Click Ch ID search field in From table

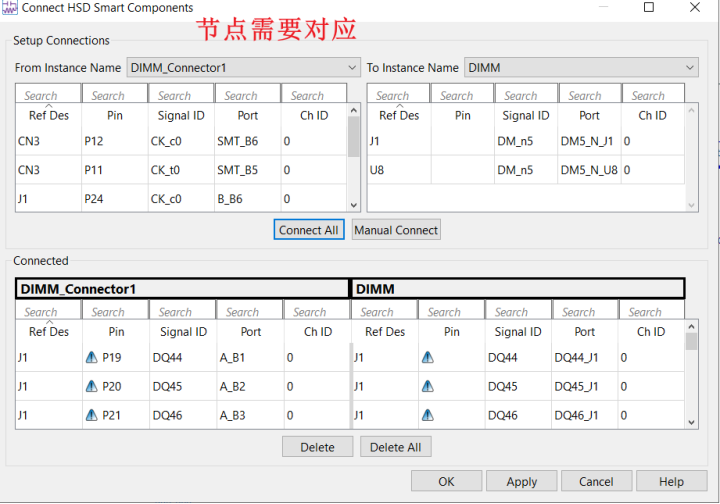pyautogui.click(x=314, y=94)
